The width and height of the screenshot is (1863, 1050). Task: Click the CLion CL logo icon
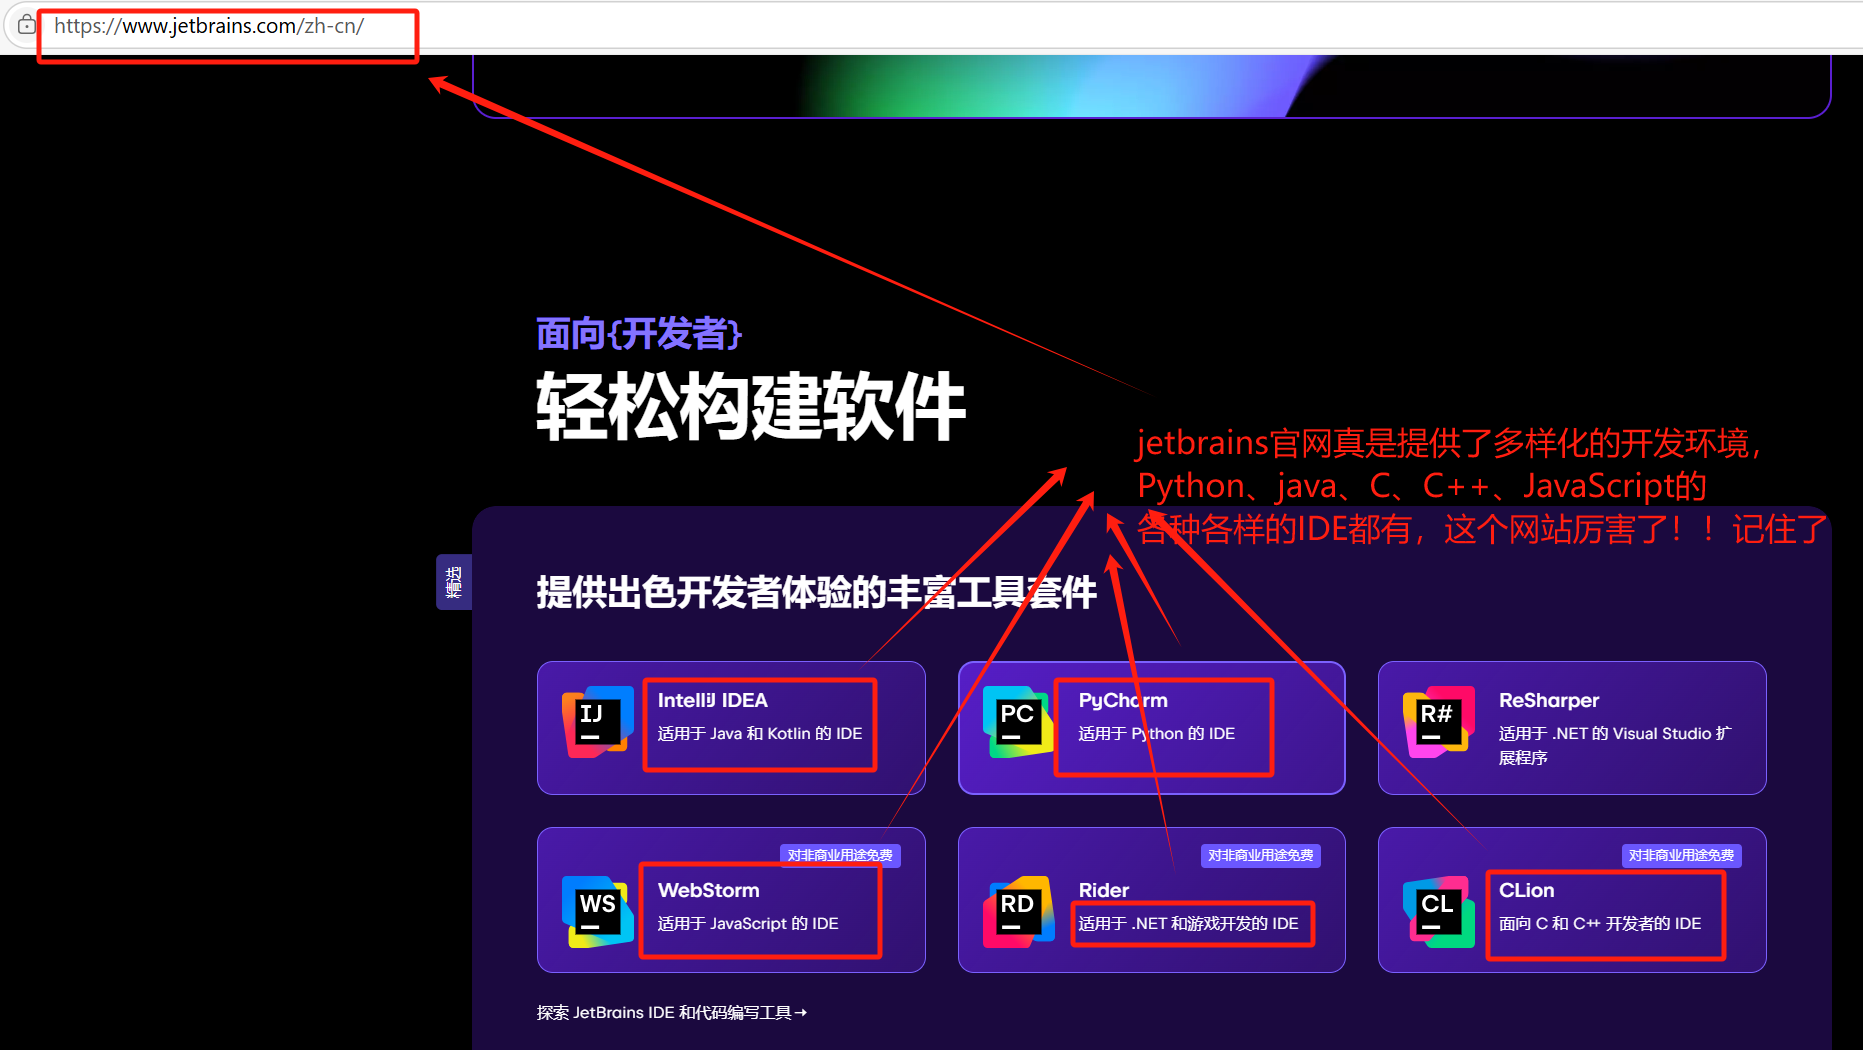click(1439, 911)
